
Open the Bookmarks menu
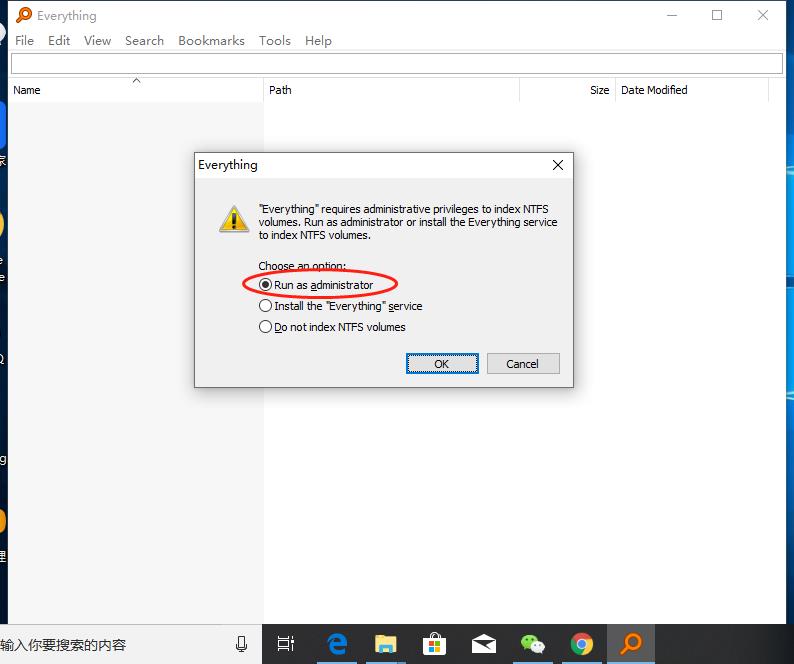pos(211,41)
